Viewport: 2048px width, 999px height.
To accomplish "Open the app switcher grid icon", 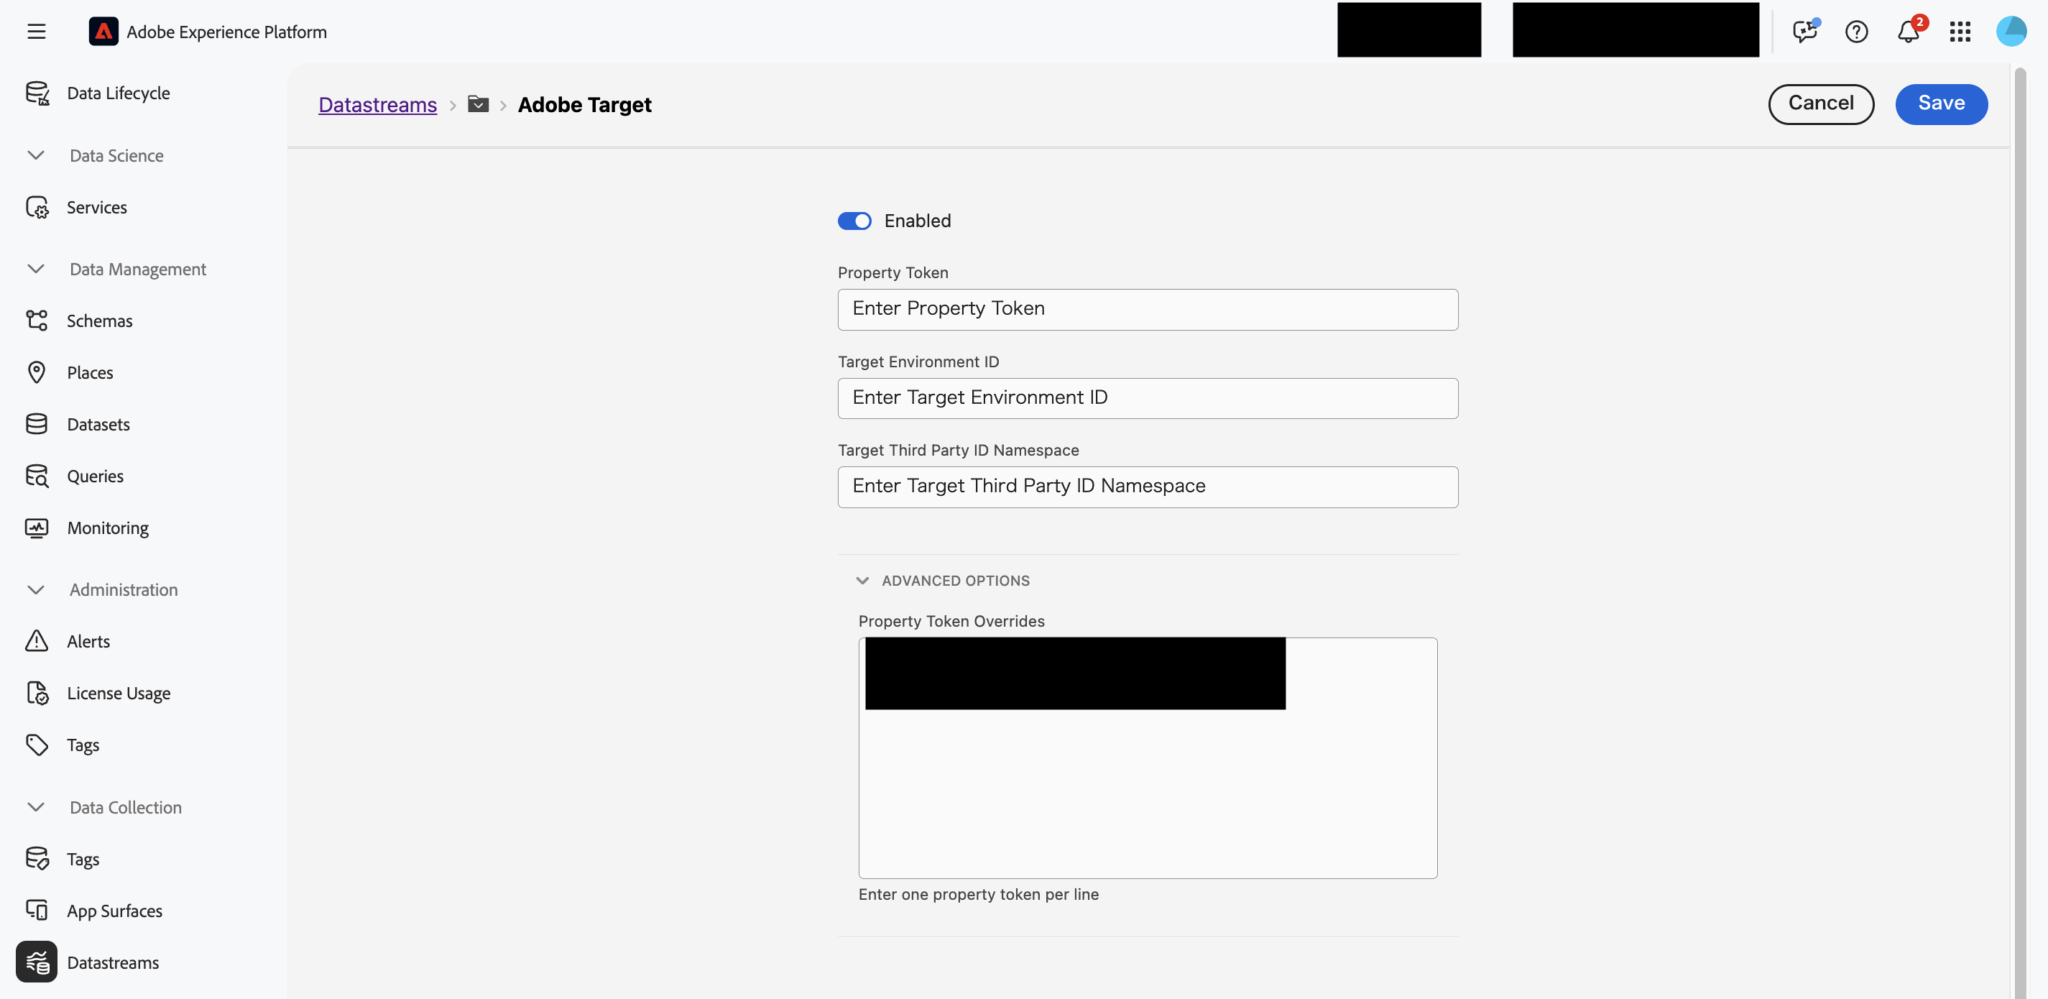I will click(x=1960, y=32).
